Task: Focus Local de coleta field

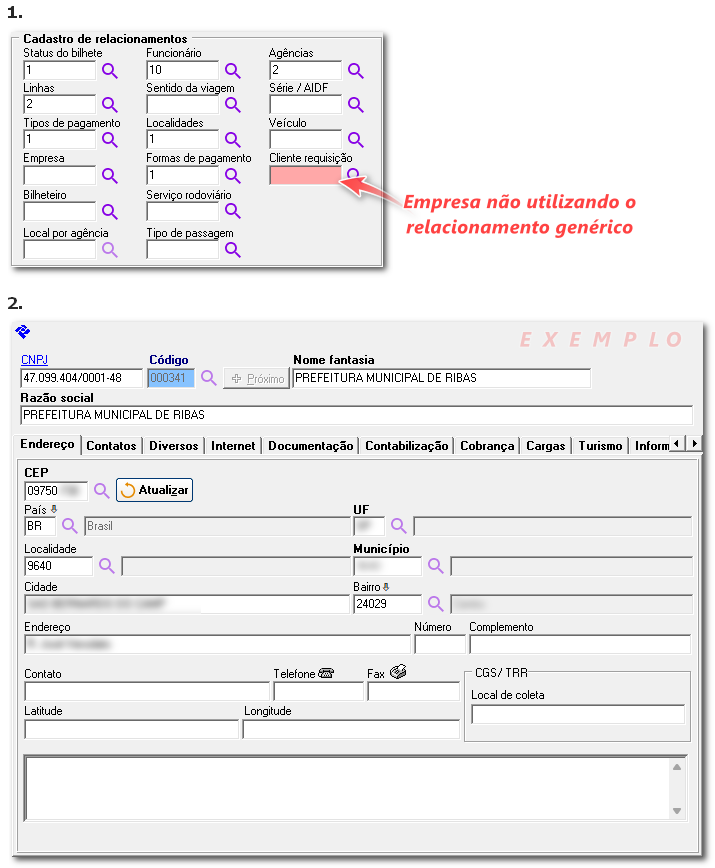Action: point(578,714)
